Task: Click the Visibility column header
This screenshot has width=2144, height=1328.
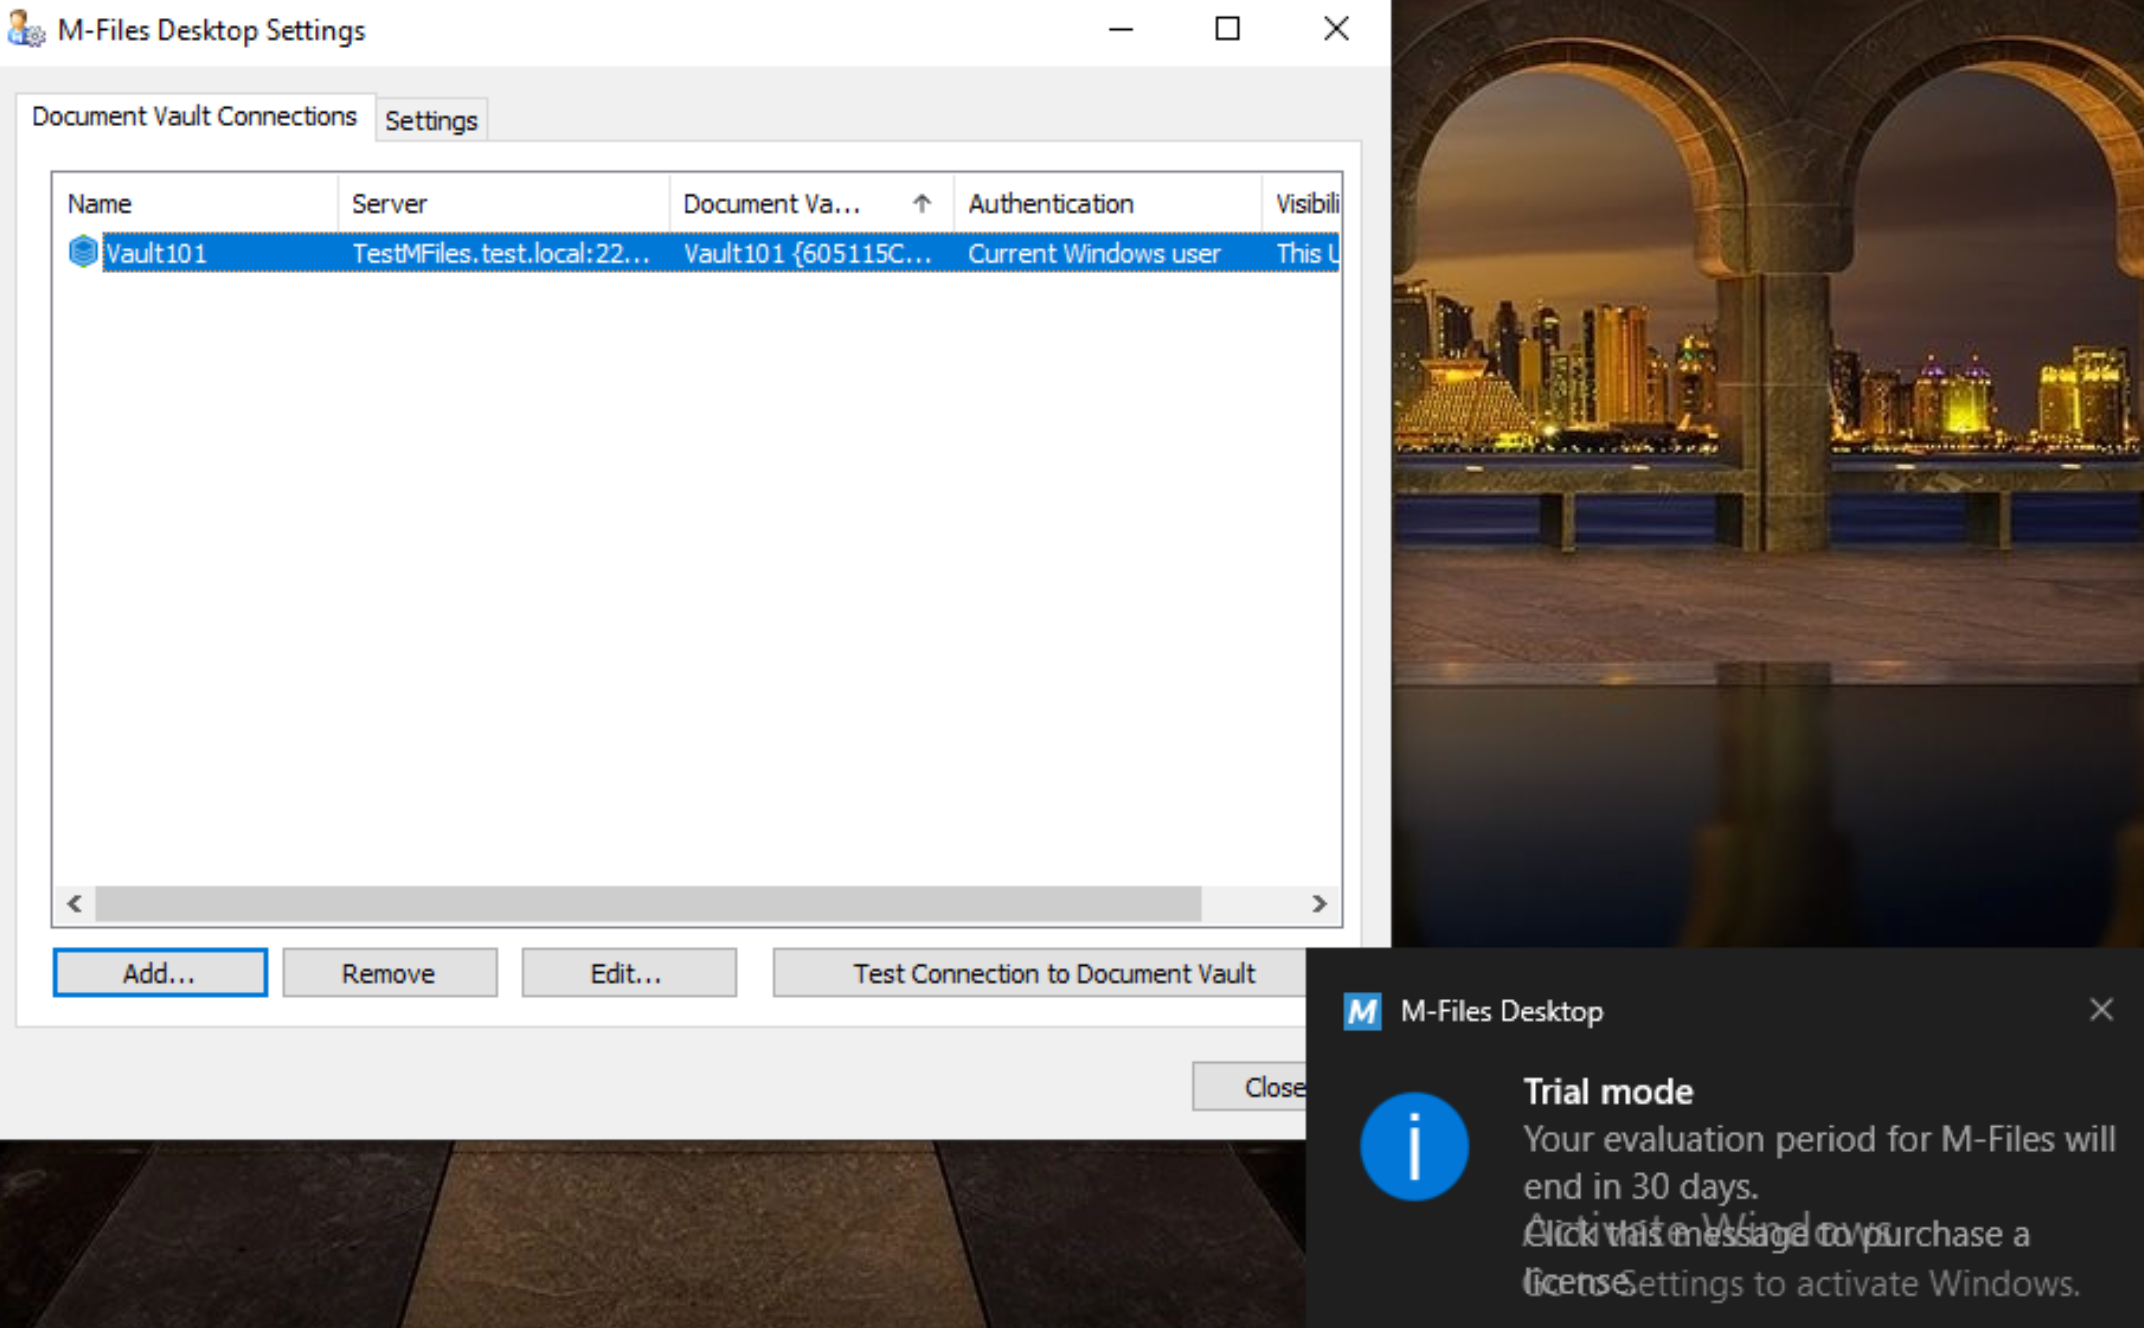Action: coord(1301,203)
